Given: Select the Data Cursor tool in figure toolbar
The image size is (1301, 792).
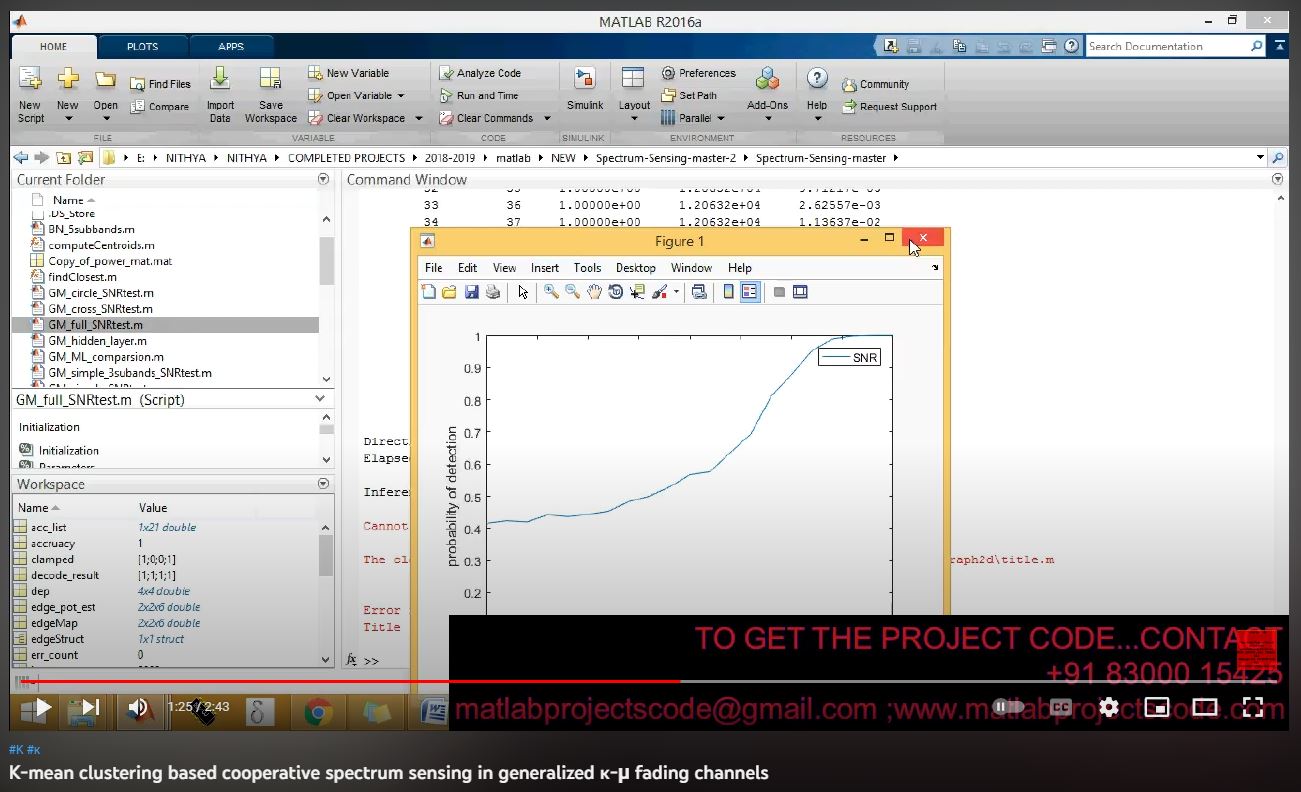Looking at the screenshot, I should [x=637, y=292].
